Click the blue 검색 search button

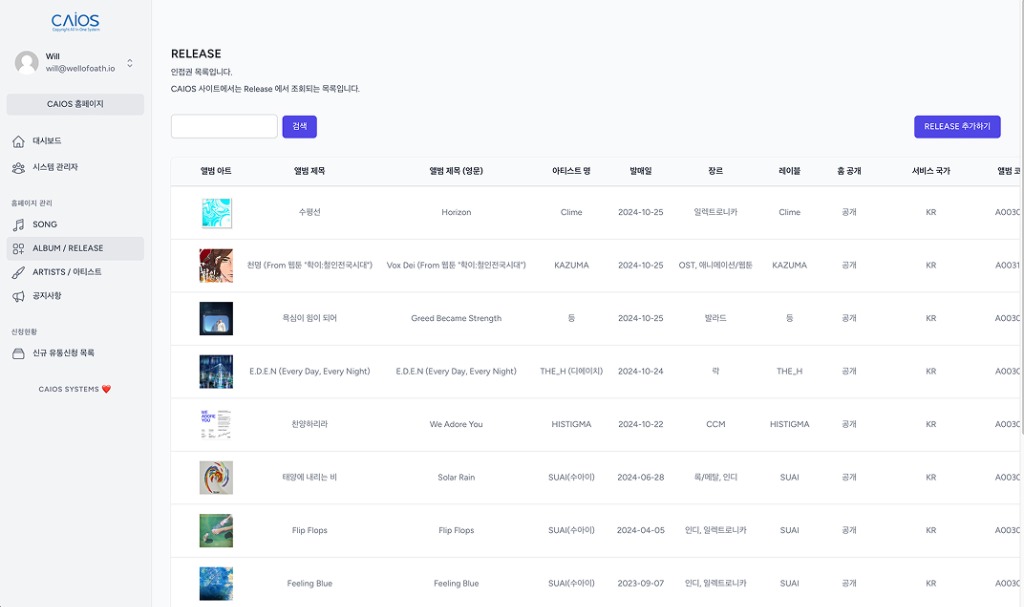click(299, 127)
